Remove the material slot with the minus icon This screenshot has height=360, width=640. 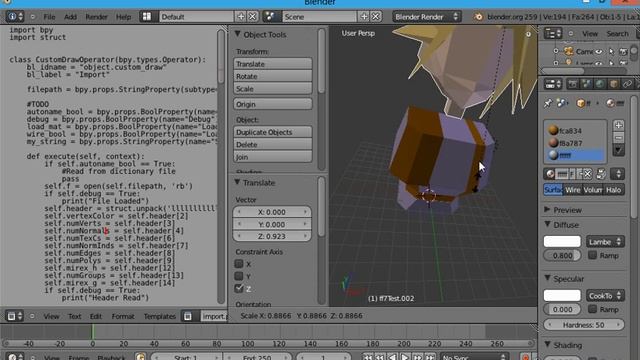coord(618,138)
